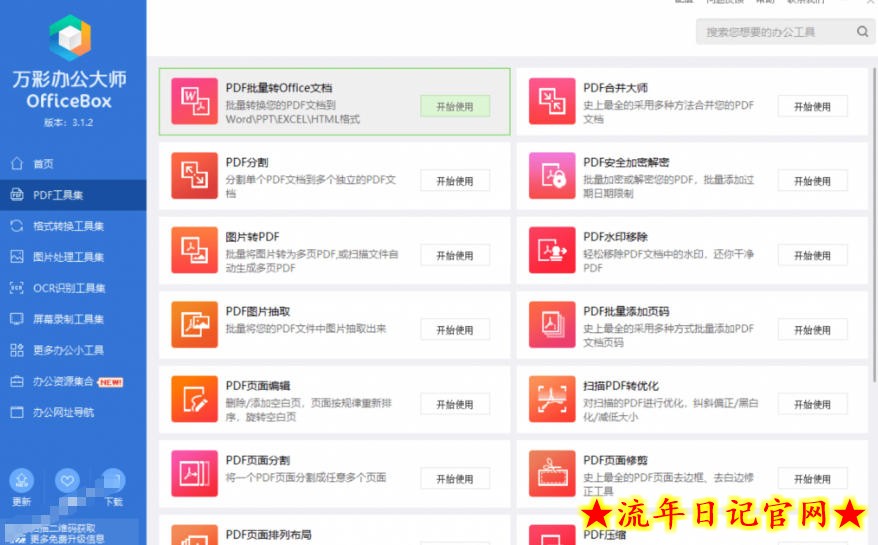Click the 首页 home icon
The width and height of the screenshot is (878, 545).
17,164
